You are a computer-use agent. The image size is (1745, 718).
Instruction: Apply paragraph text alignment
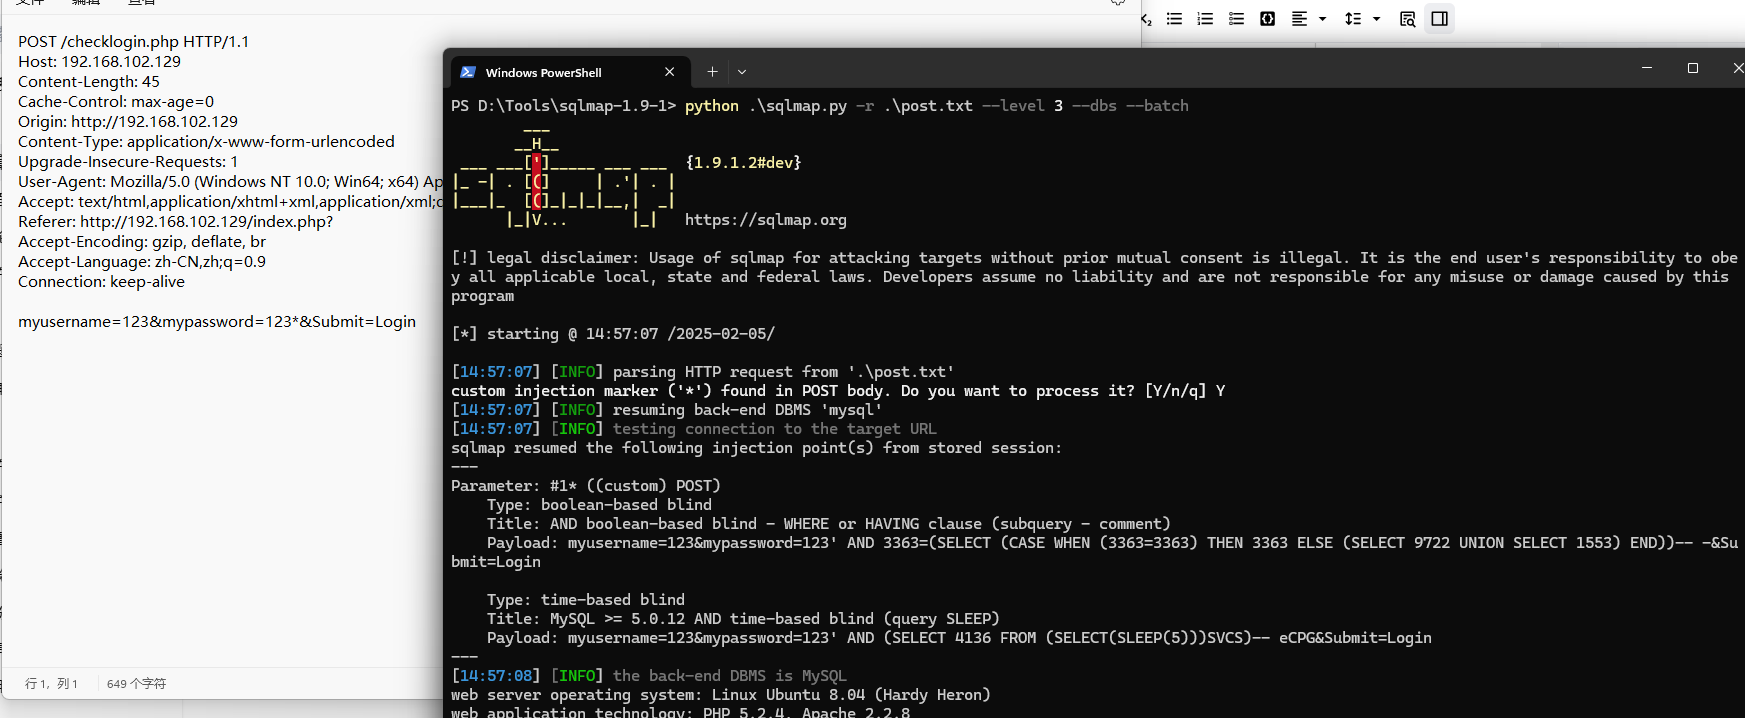(x=1299, y=19)
